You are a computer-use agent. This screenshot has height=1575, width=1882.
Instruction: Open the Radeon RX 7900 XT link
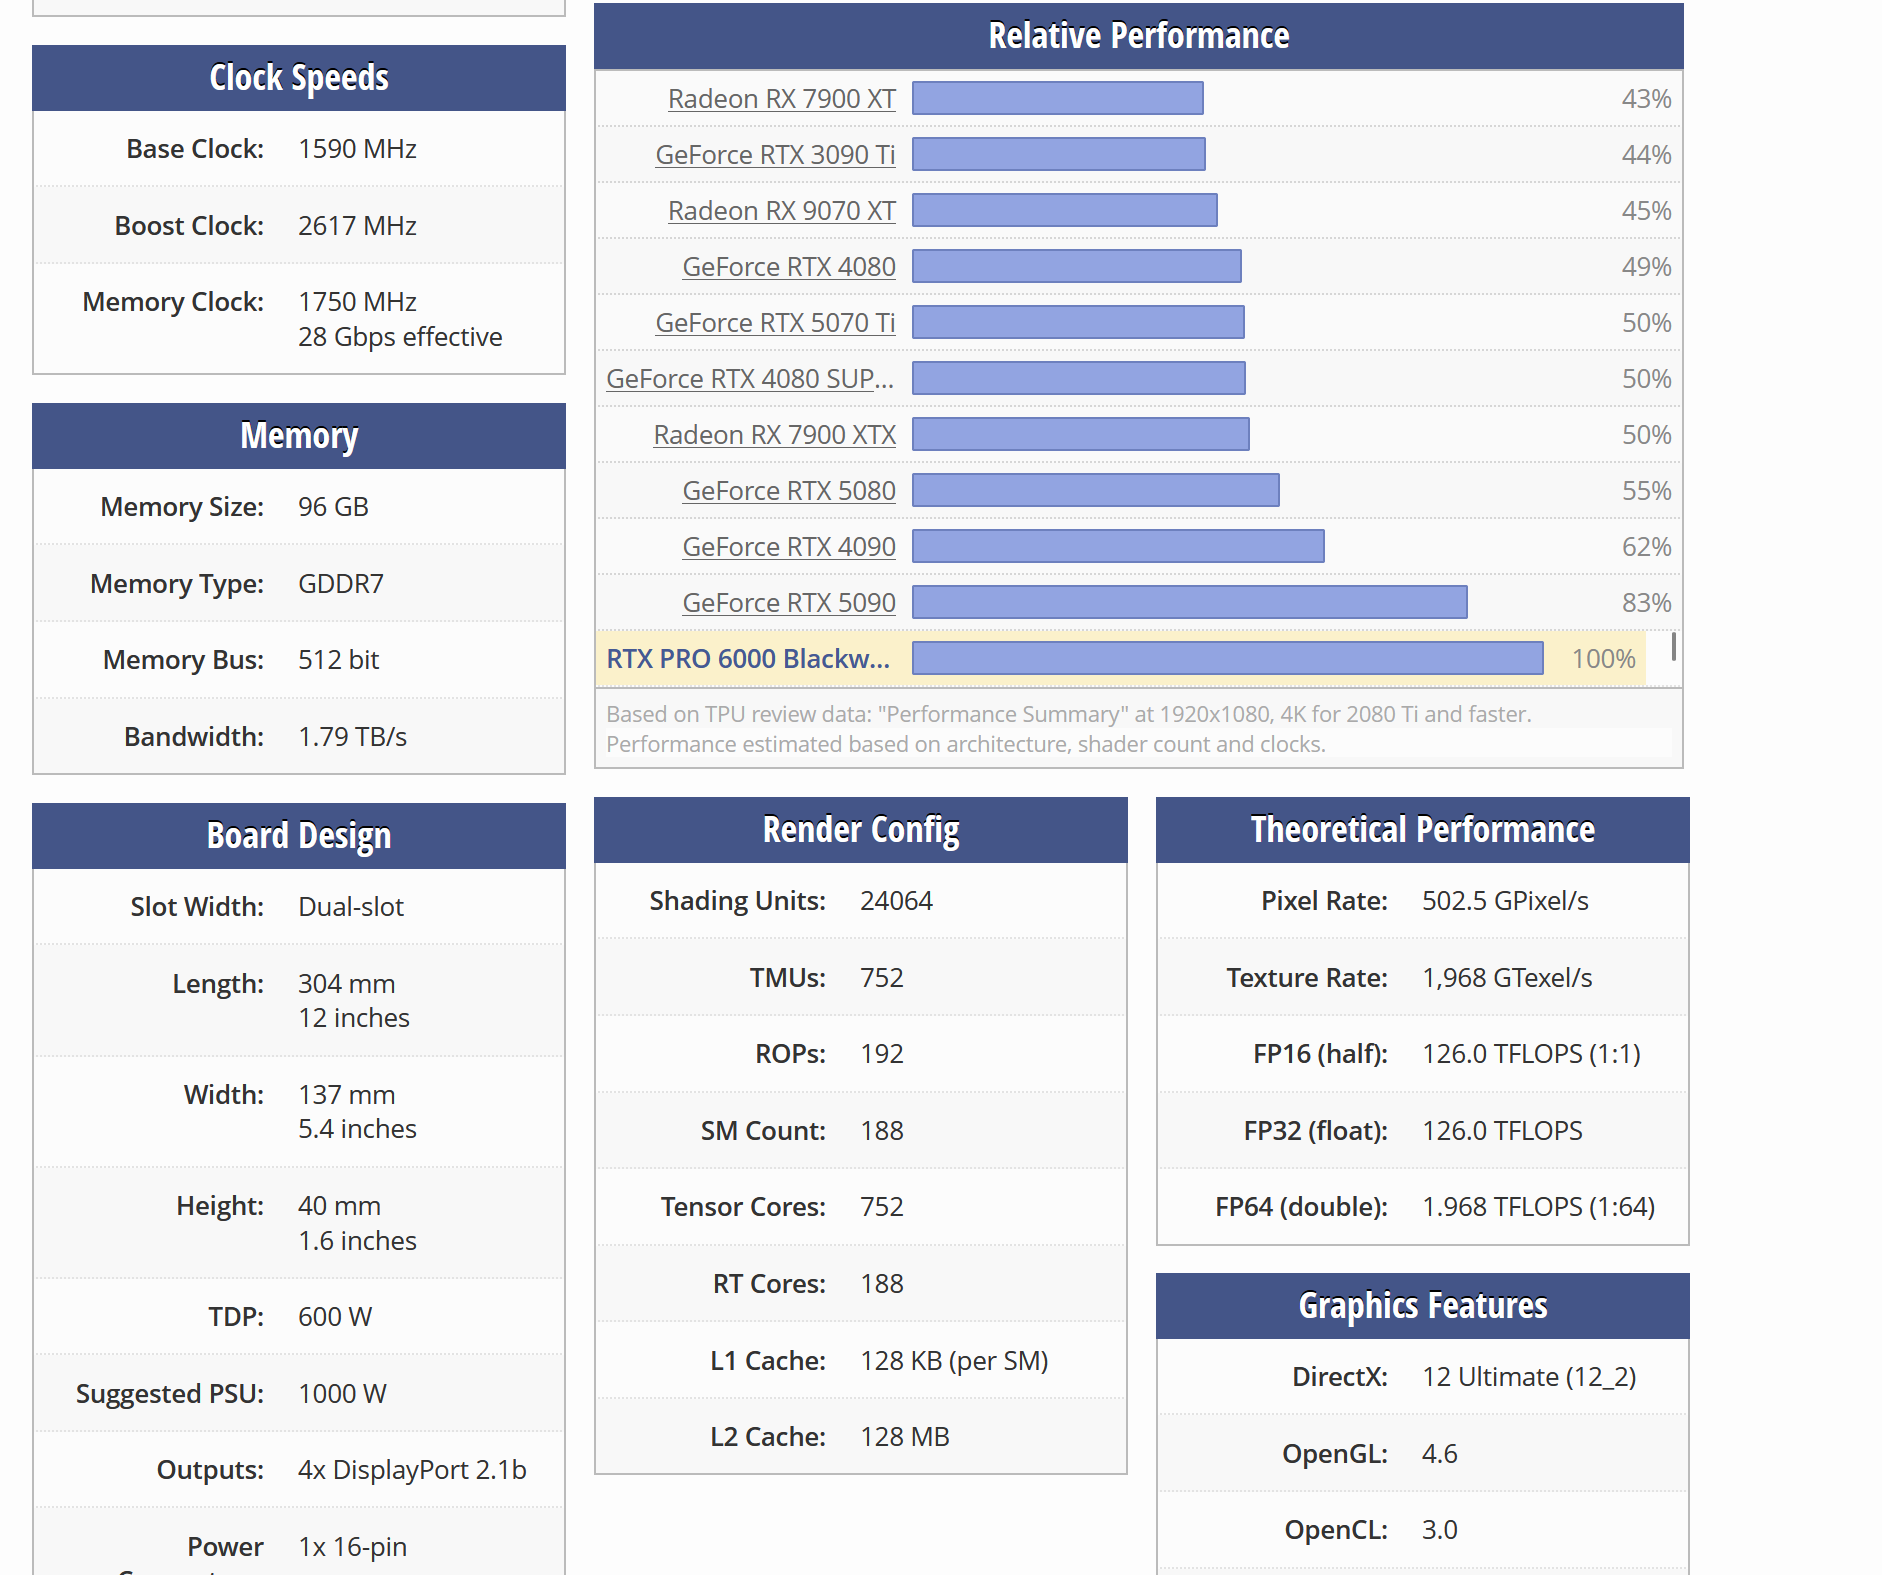[782, 99]
